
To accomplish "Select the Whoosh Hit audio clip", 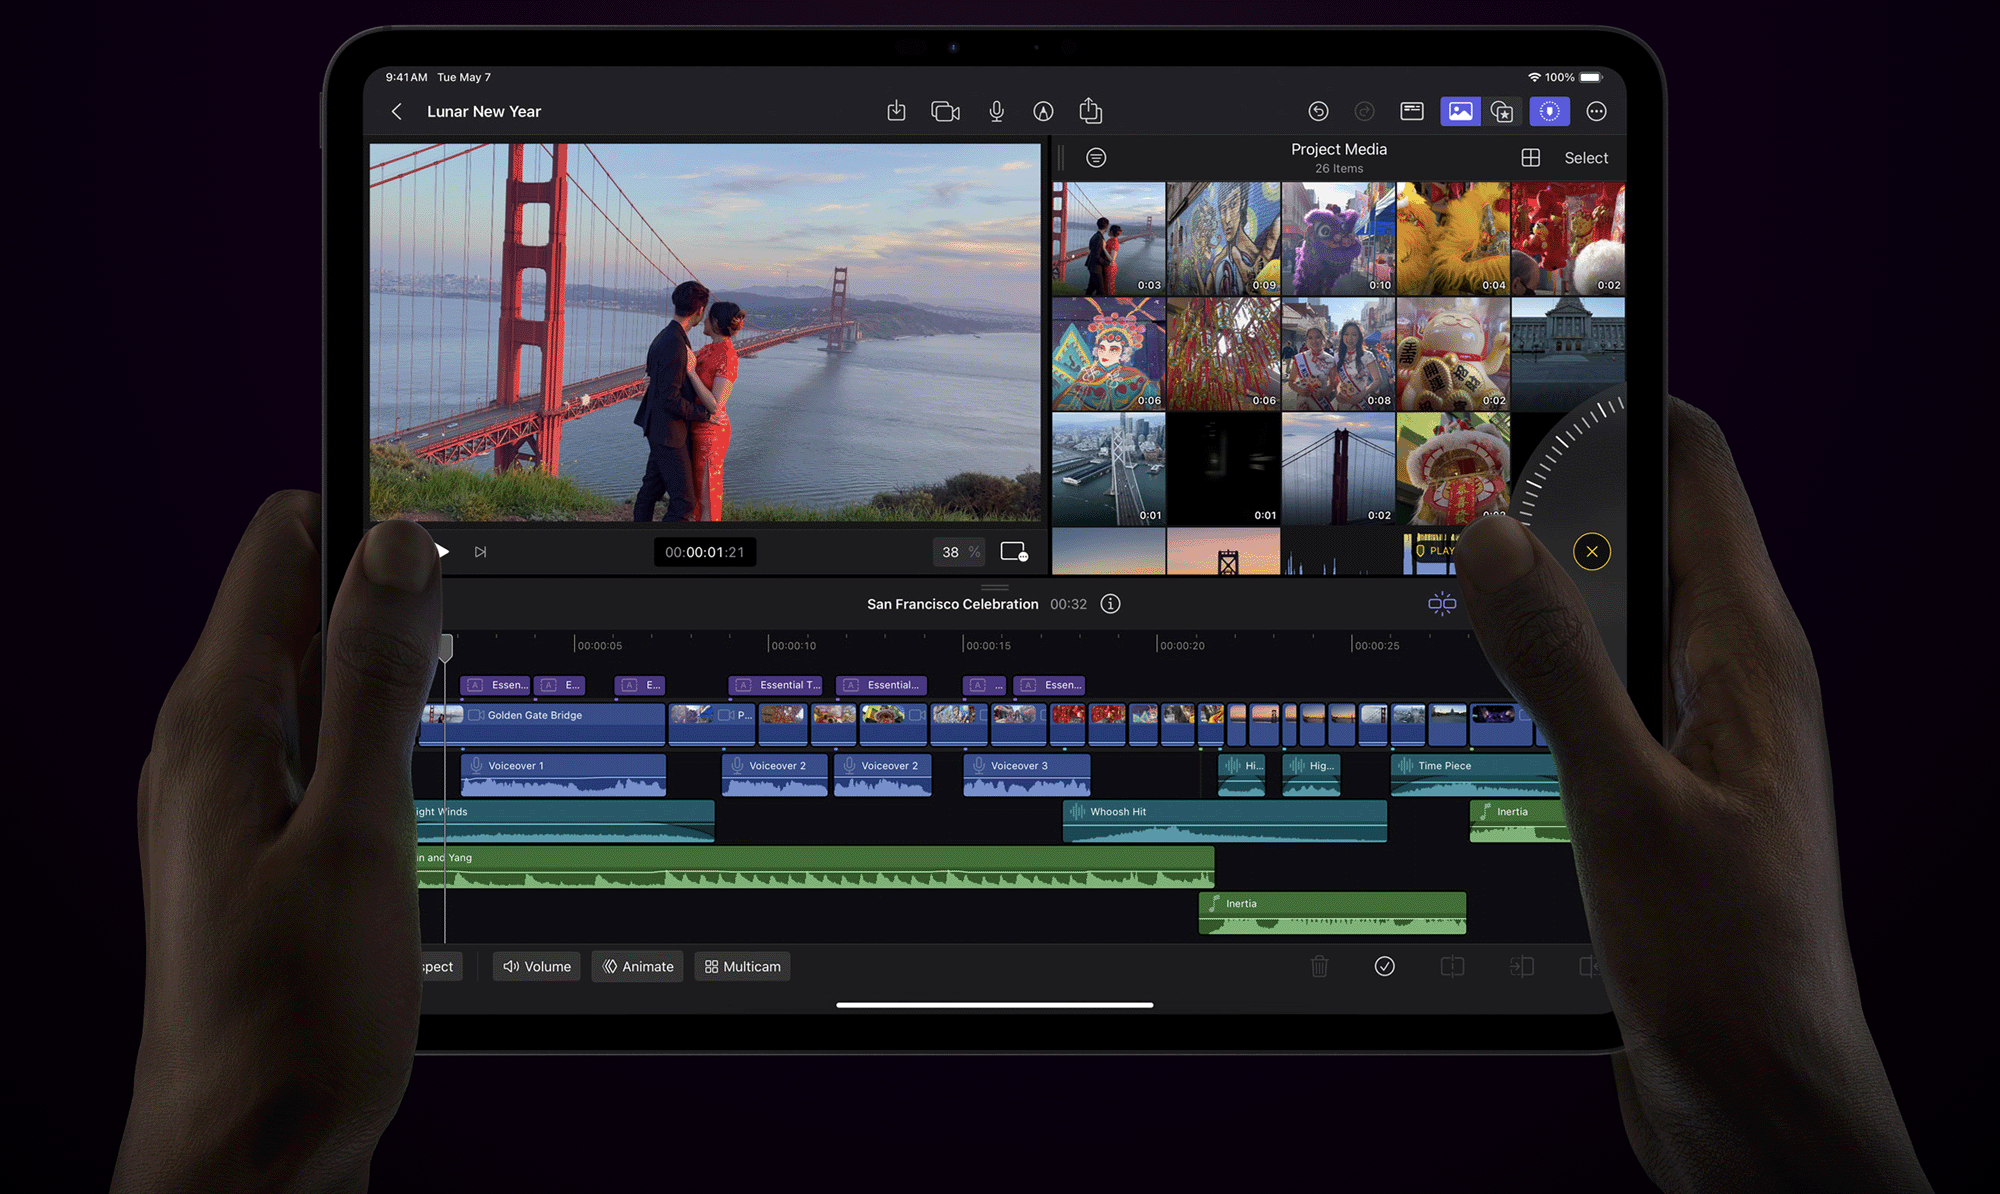I will pos(1225,821).
